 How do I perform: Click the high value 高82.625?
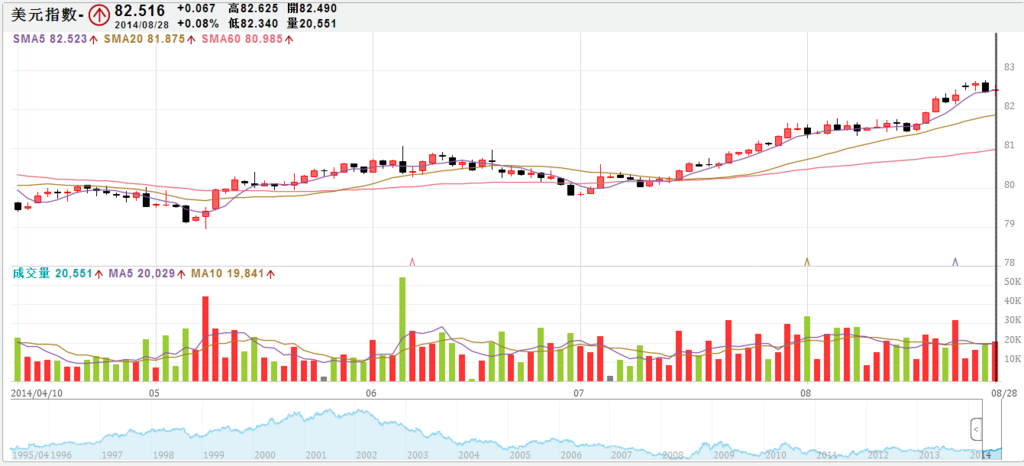[253, 9]
